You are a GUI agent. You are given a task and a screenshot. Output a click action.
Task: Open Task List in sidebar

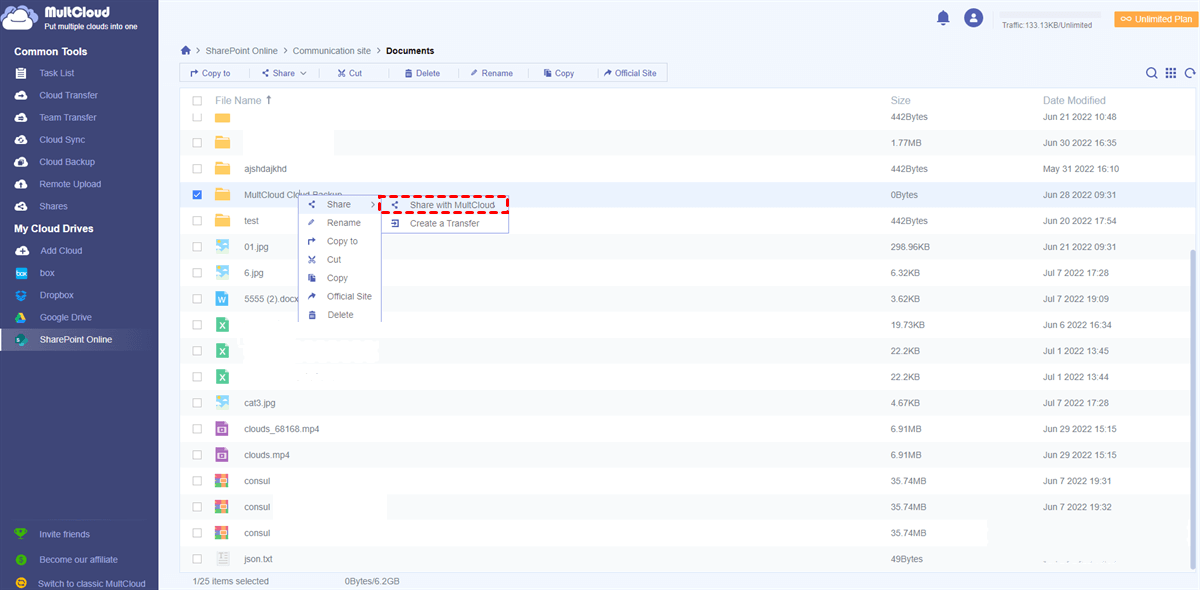pyautogui.click(x=56, y=73)
